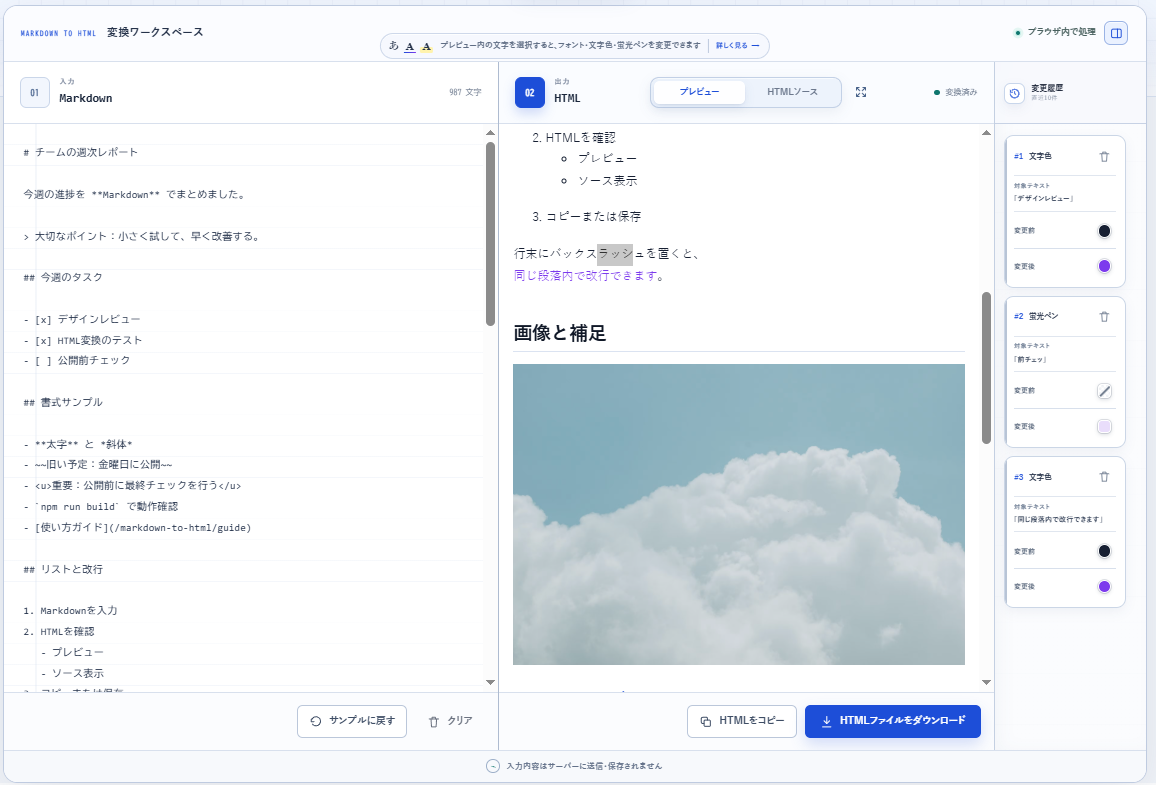1156x785 pixels.
Task: Toggle the side panel layout icon
Action: pos(1115,33)
